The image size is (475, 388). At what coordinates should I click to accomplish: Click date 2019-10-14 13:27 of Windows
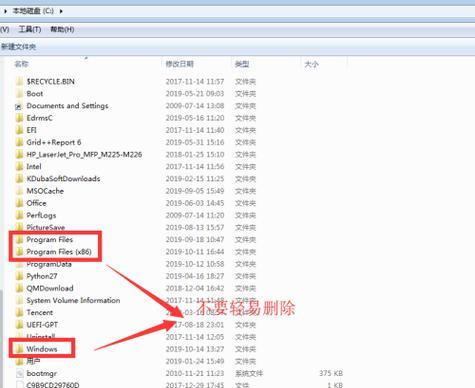(195, 349)
